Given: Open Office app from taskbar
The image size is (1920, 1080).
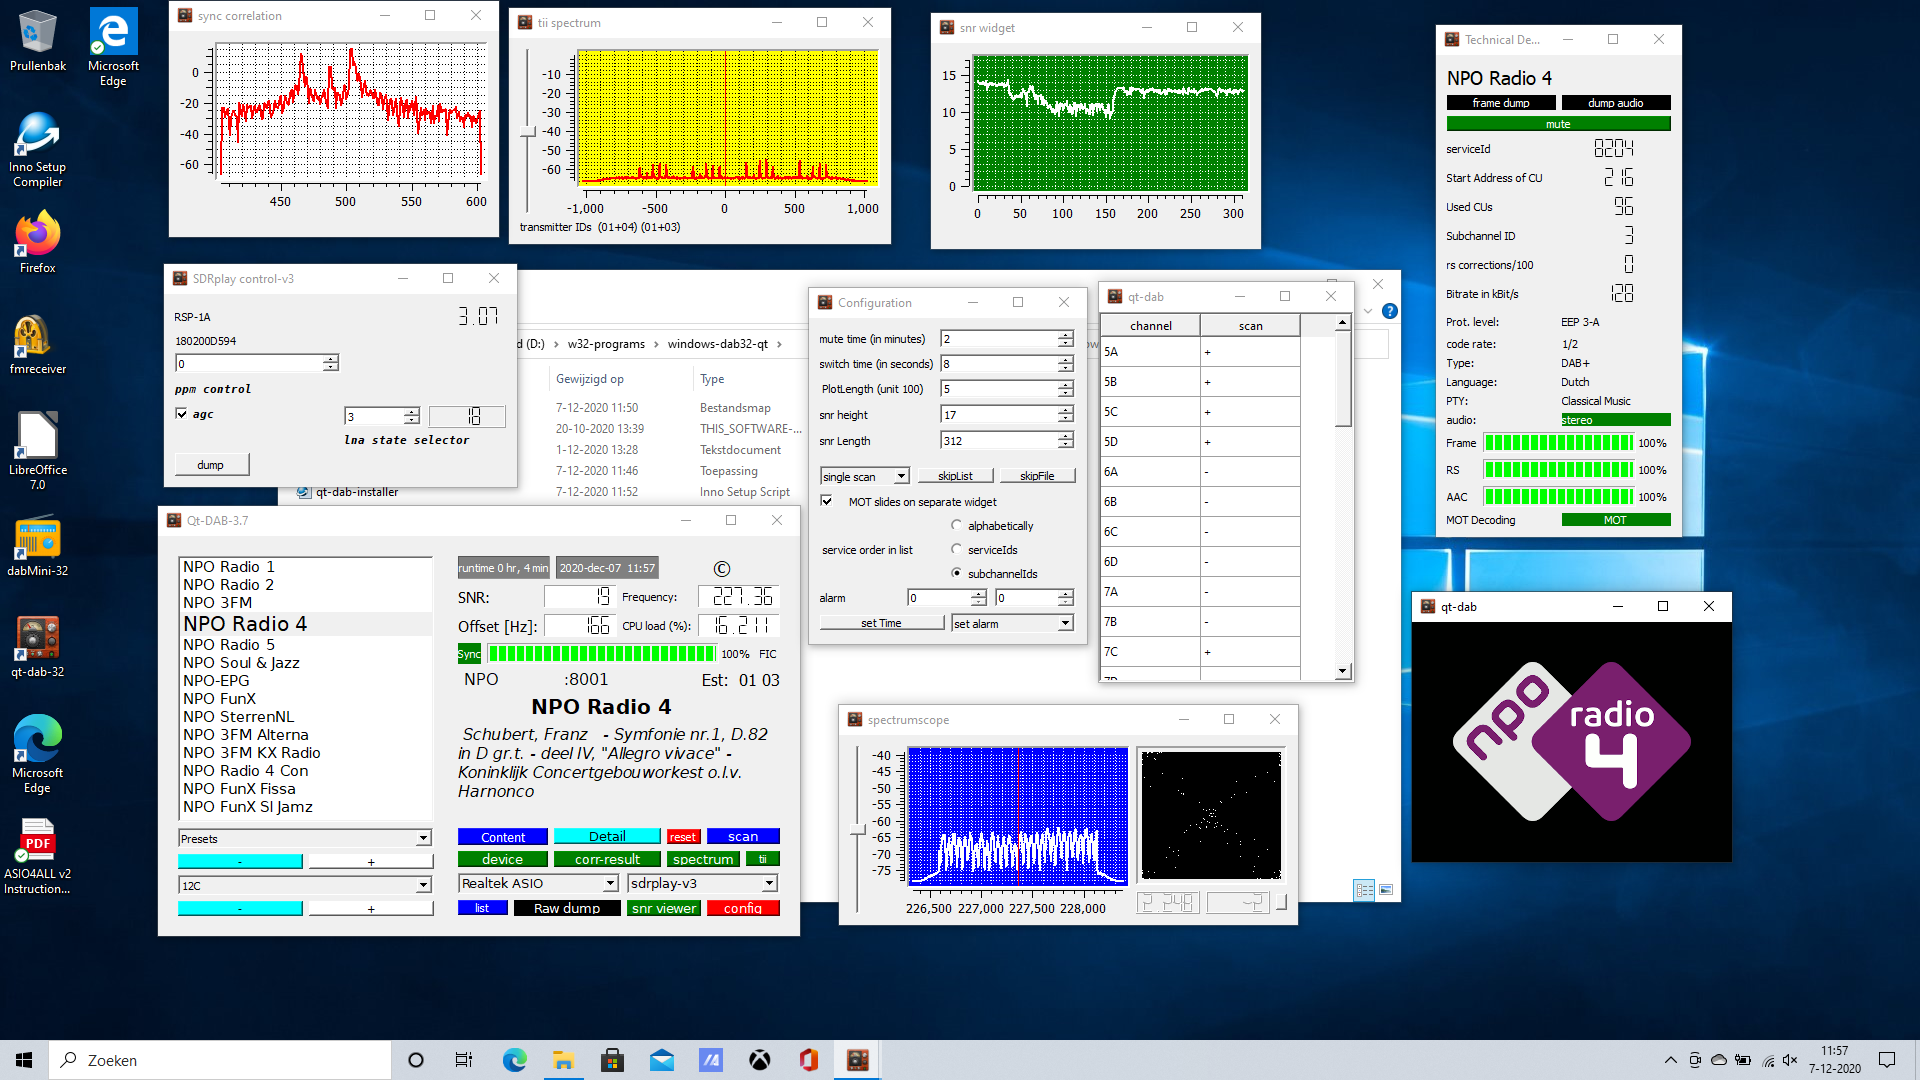Looking at the screenshot, I should 809,1060.
